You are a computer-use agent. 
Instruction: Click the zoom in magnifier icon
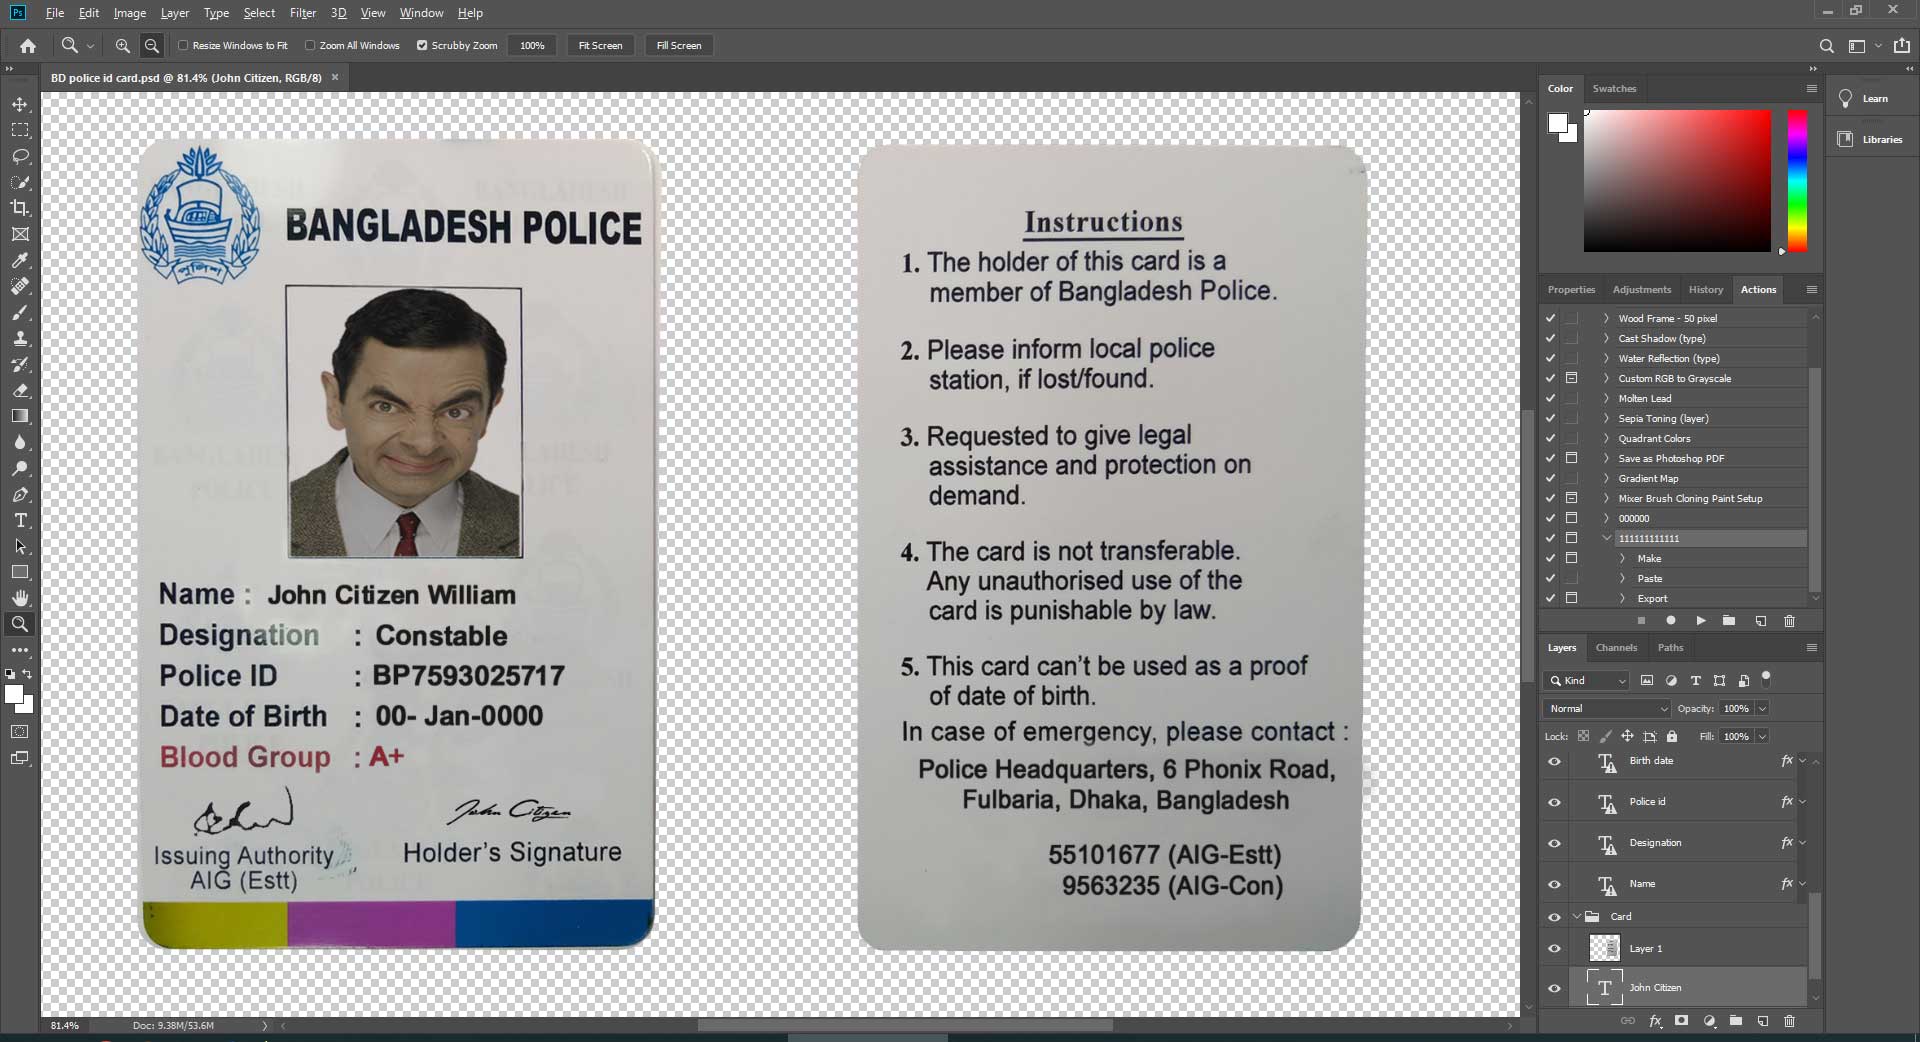point(122,46)
